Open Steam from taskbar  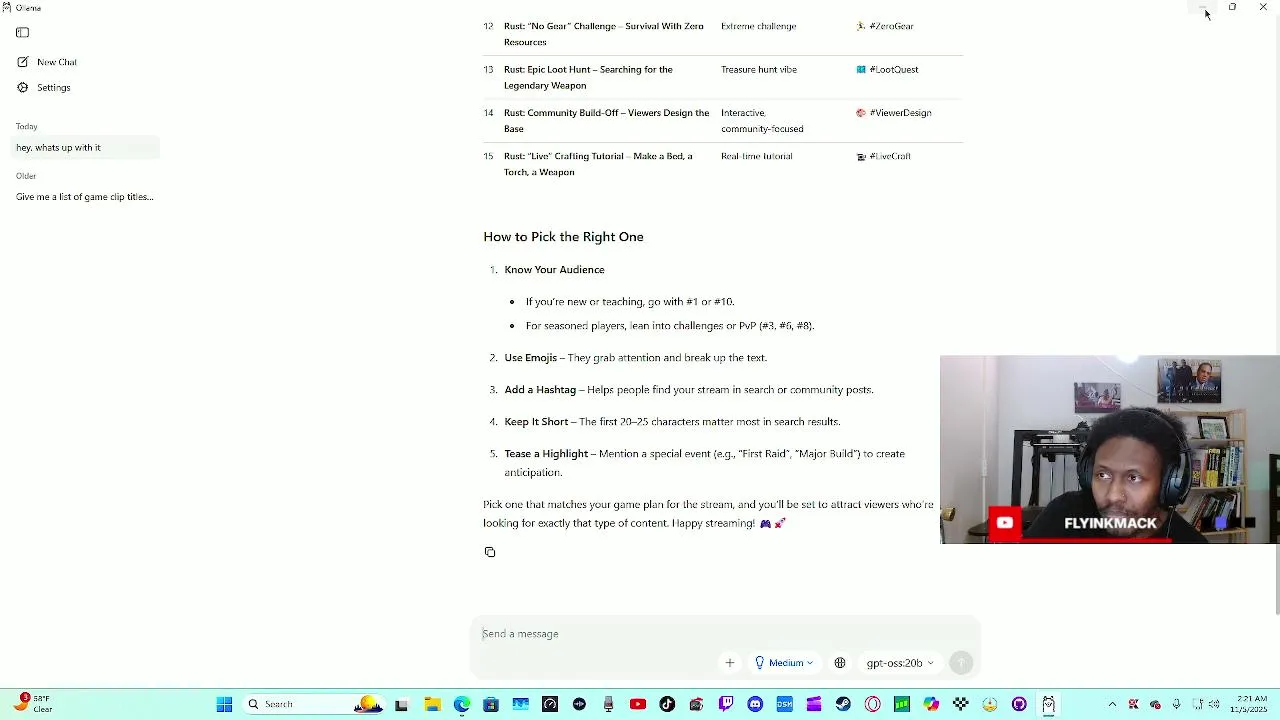[843, 705]
